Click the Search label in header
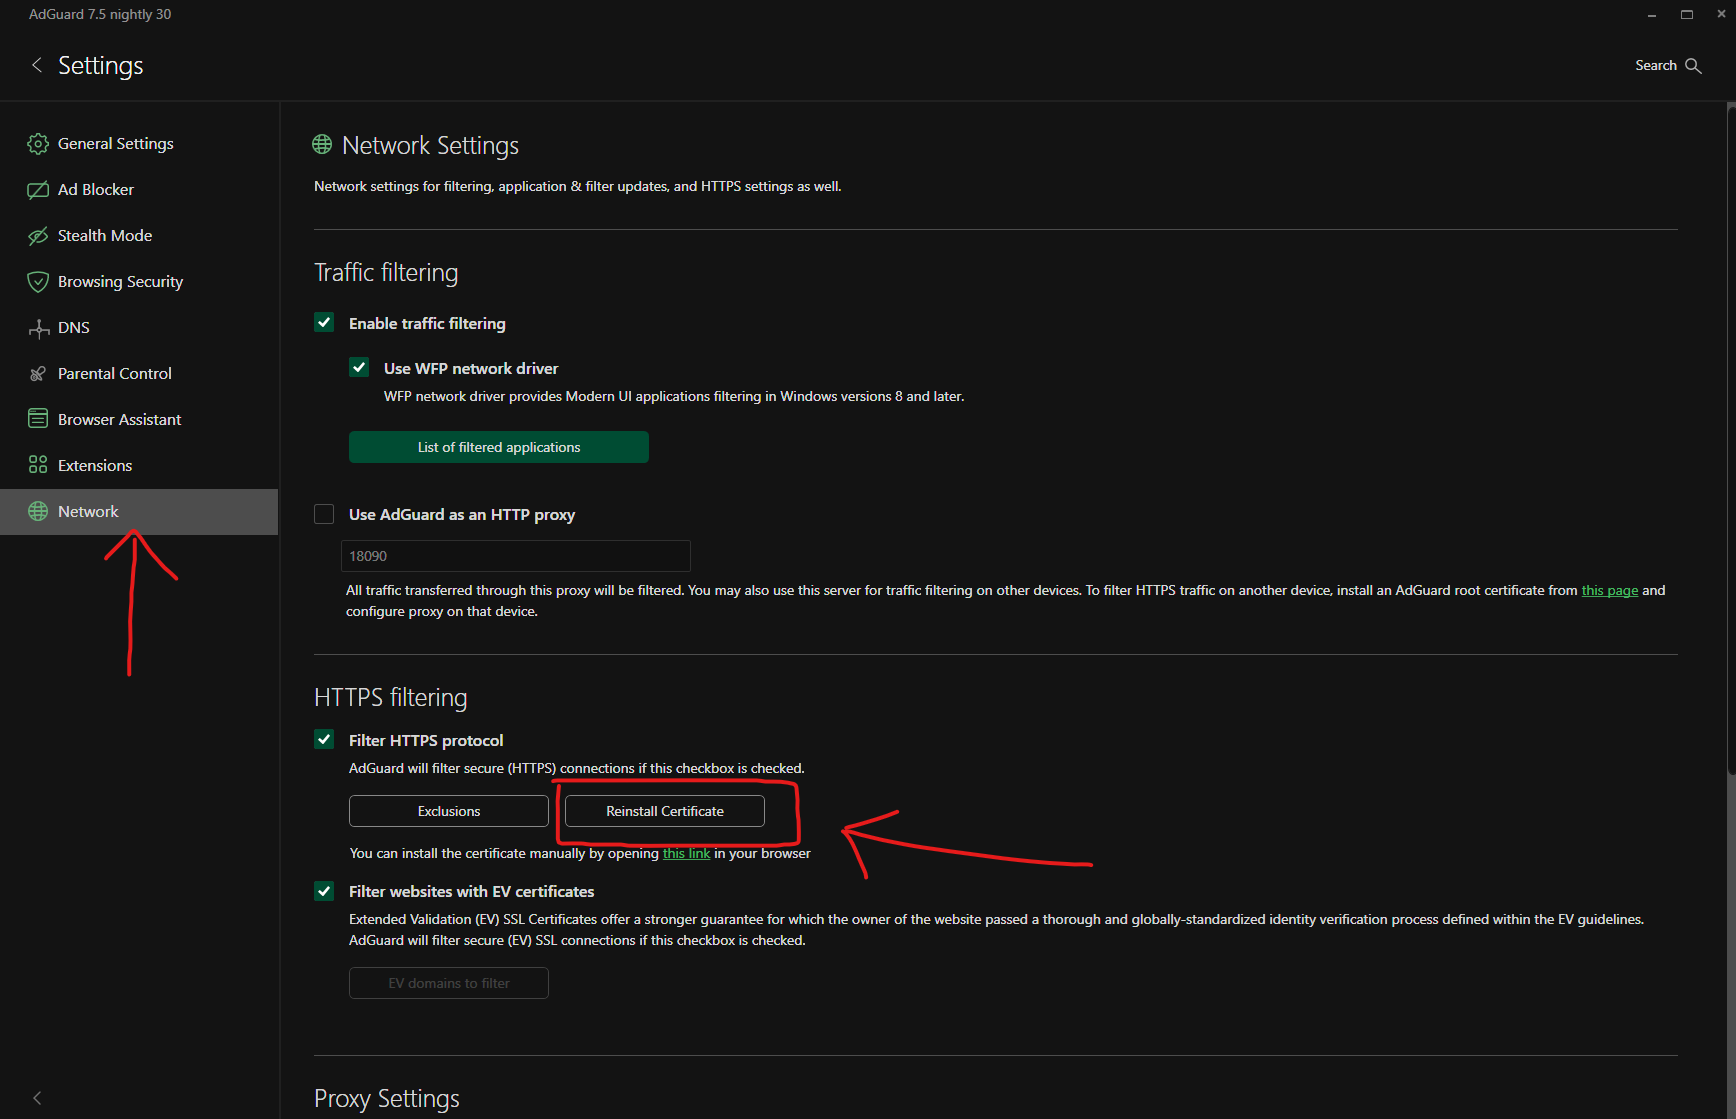This screenshot has width=1736, height=1119. [x=1656, y=65]
